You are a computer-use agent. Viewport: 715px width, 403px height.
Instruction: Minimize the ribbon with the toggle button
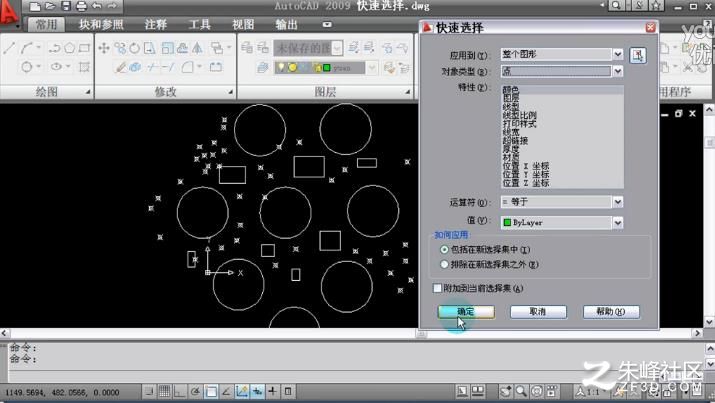(x=327, y=24)
